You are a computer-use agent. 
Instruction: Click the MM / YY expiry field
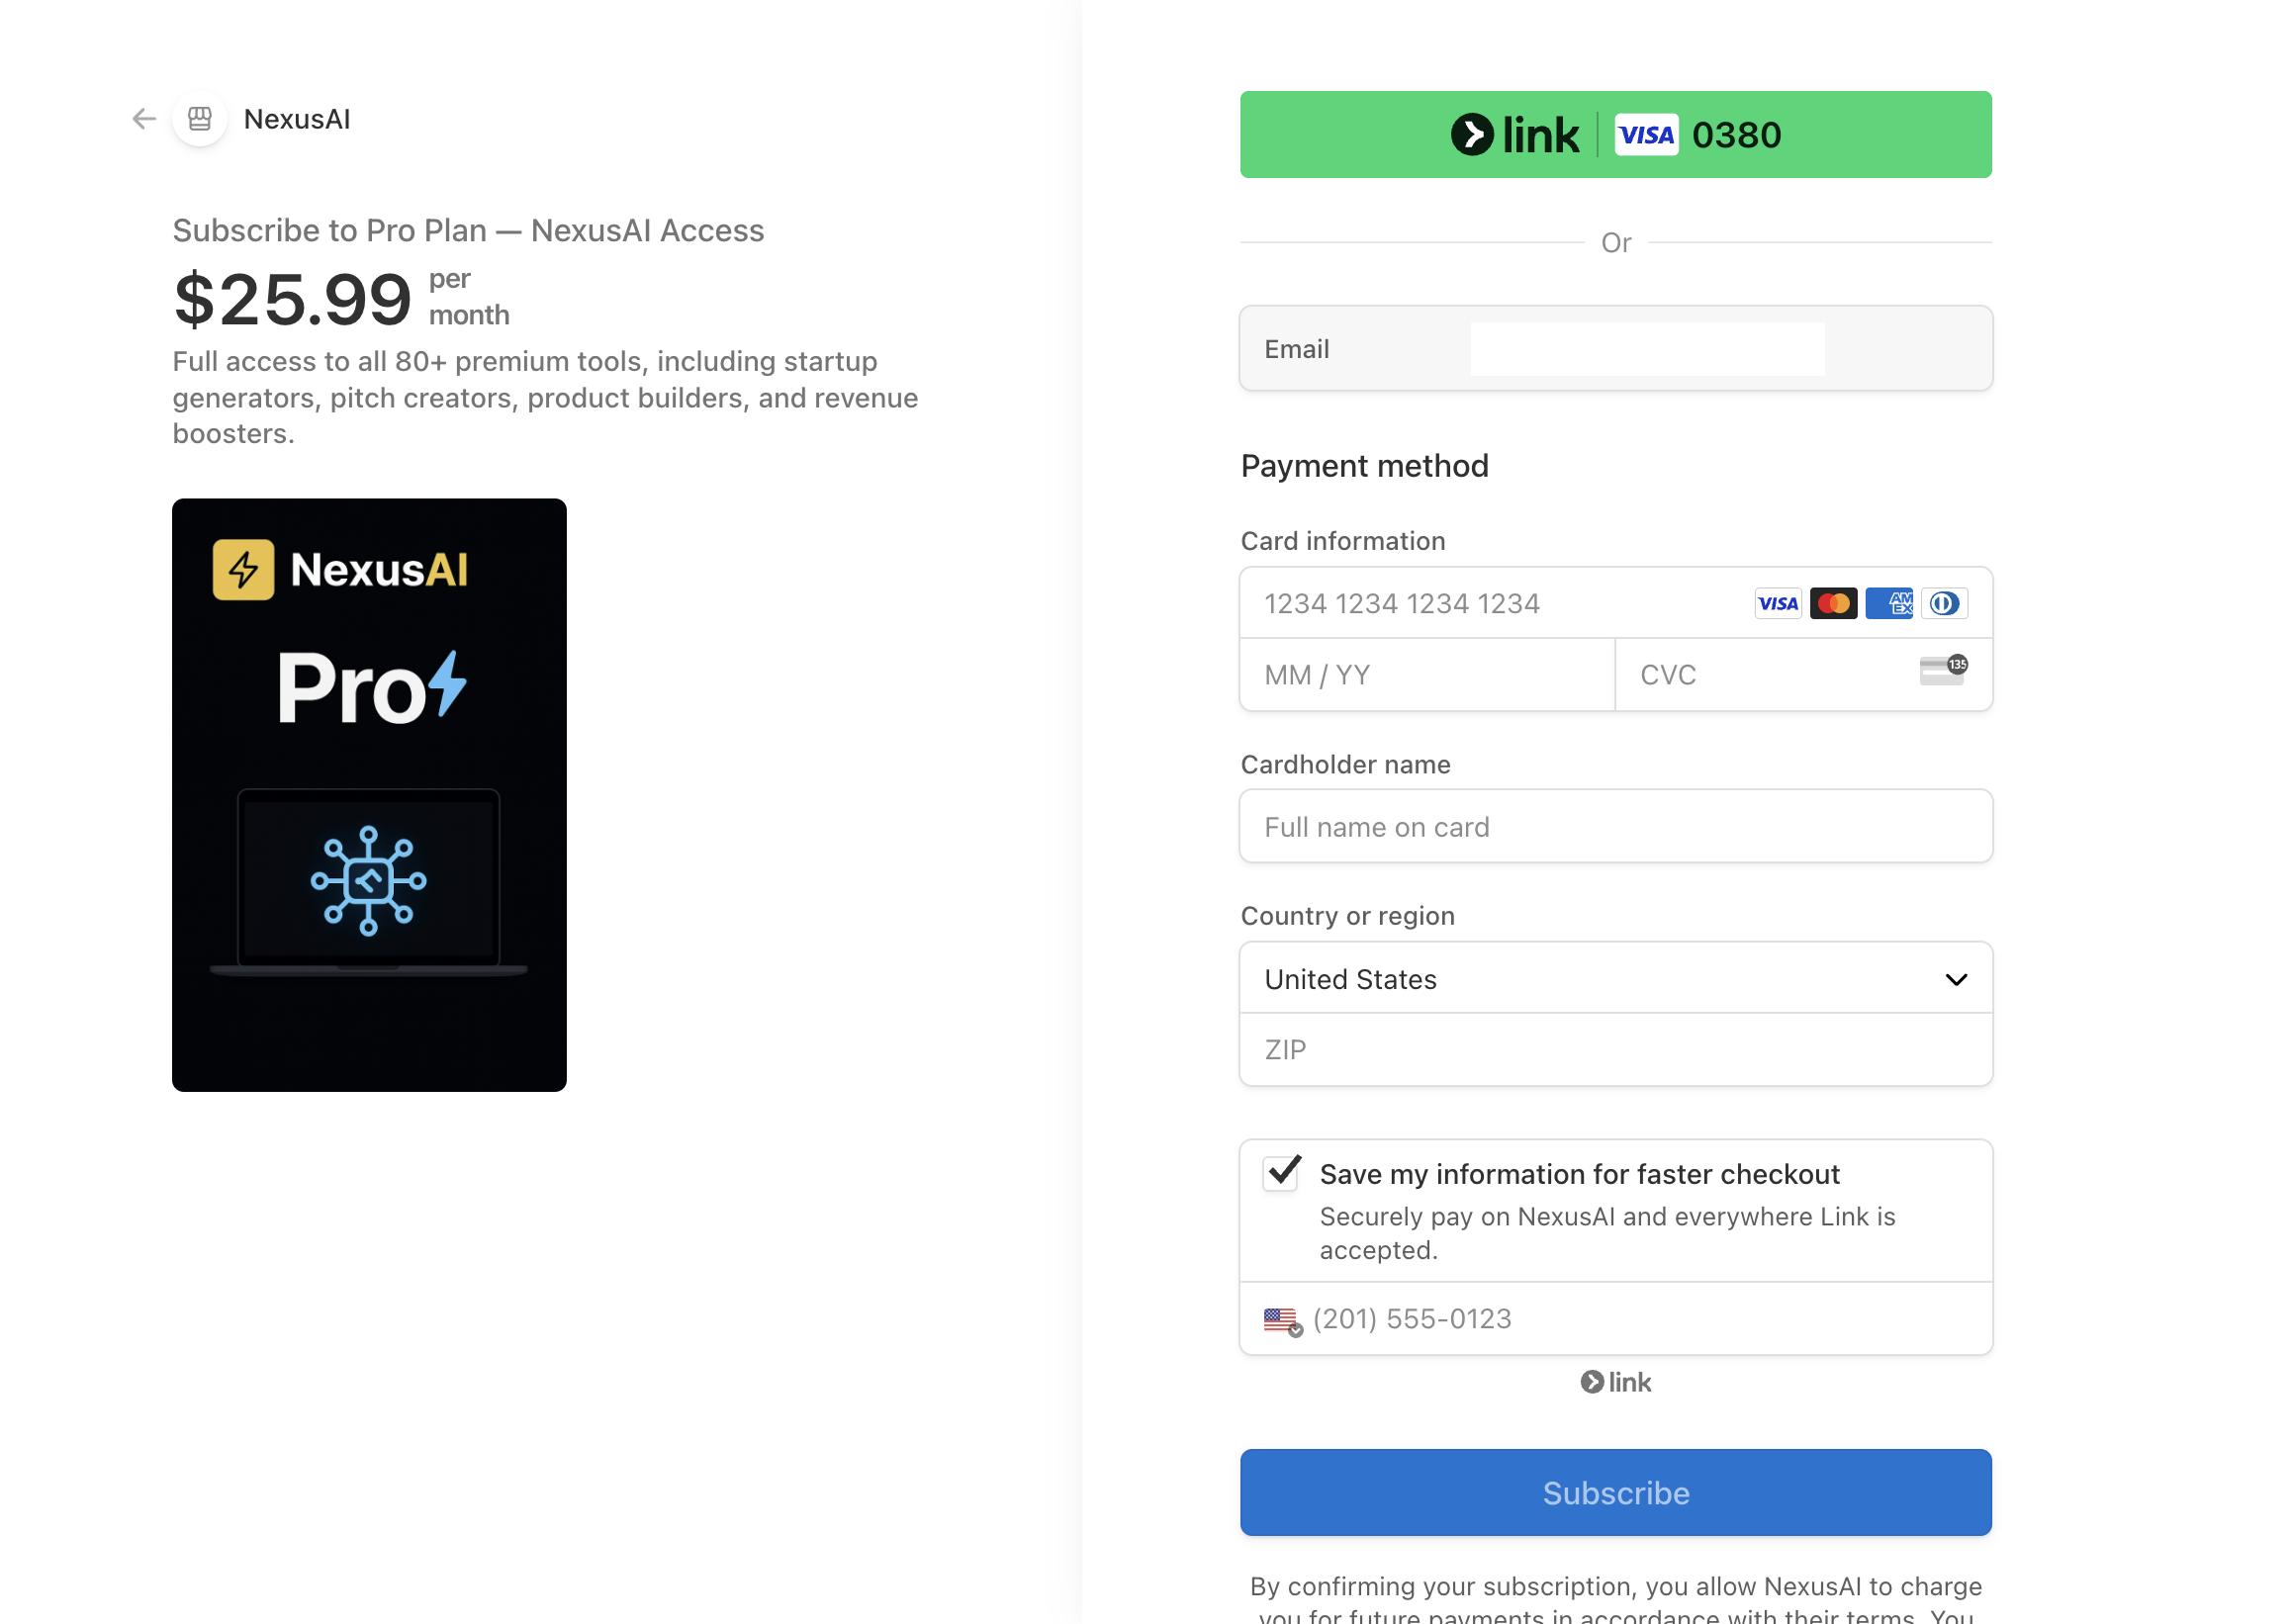coord(1425,675)
